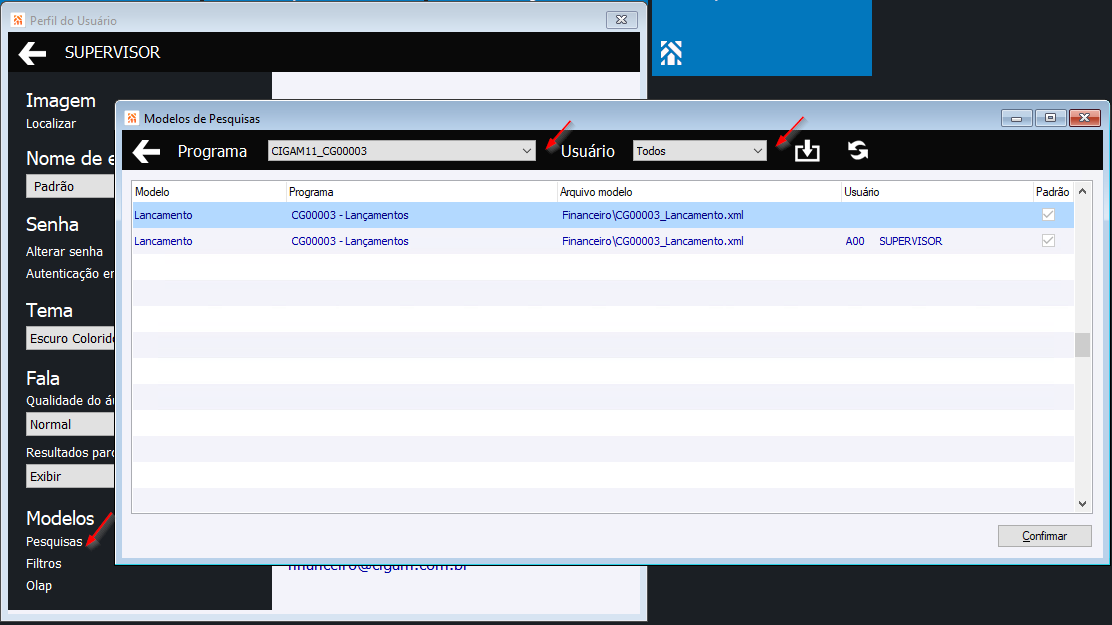Viewport: 1112px width, 625px height.
Task: Click Autenticação option under Senha
Action: [x=70, y=274]
